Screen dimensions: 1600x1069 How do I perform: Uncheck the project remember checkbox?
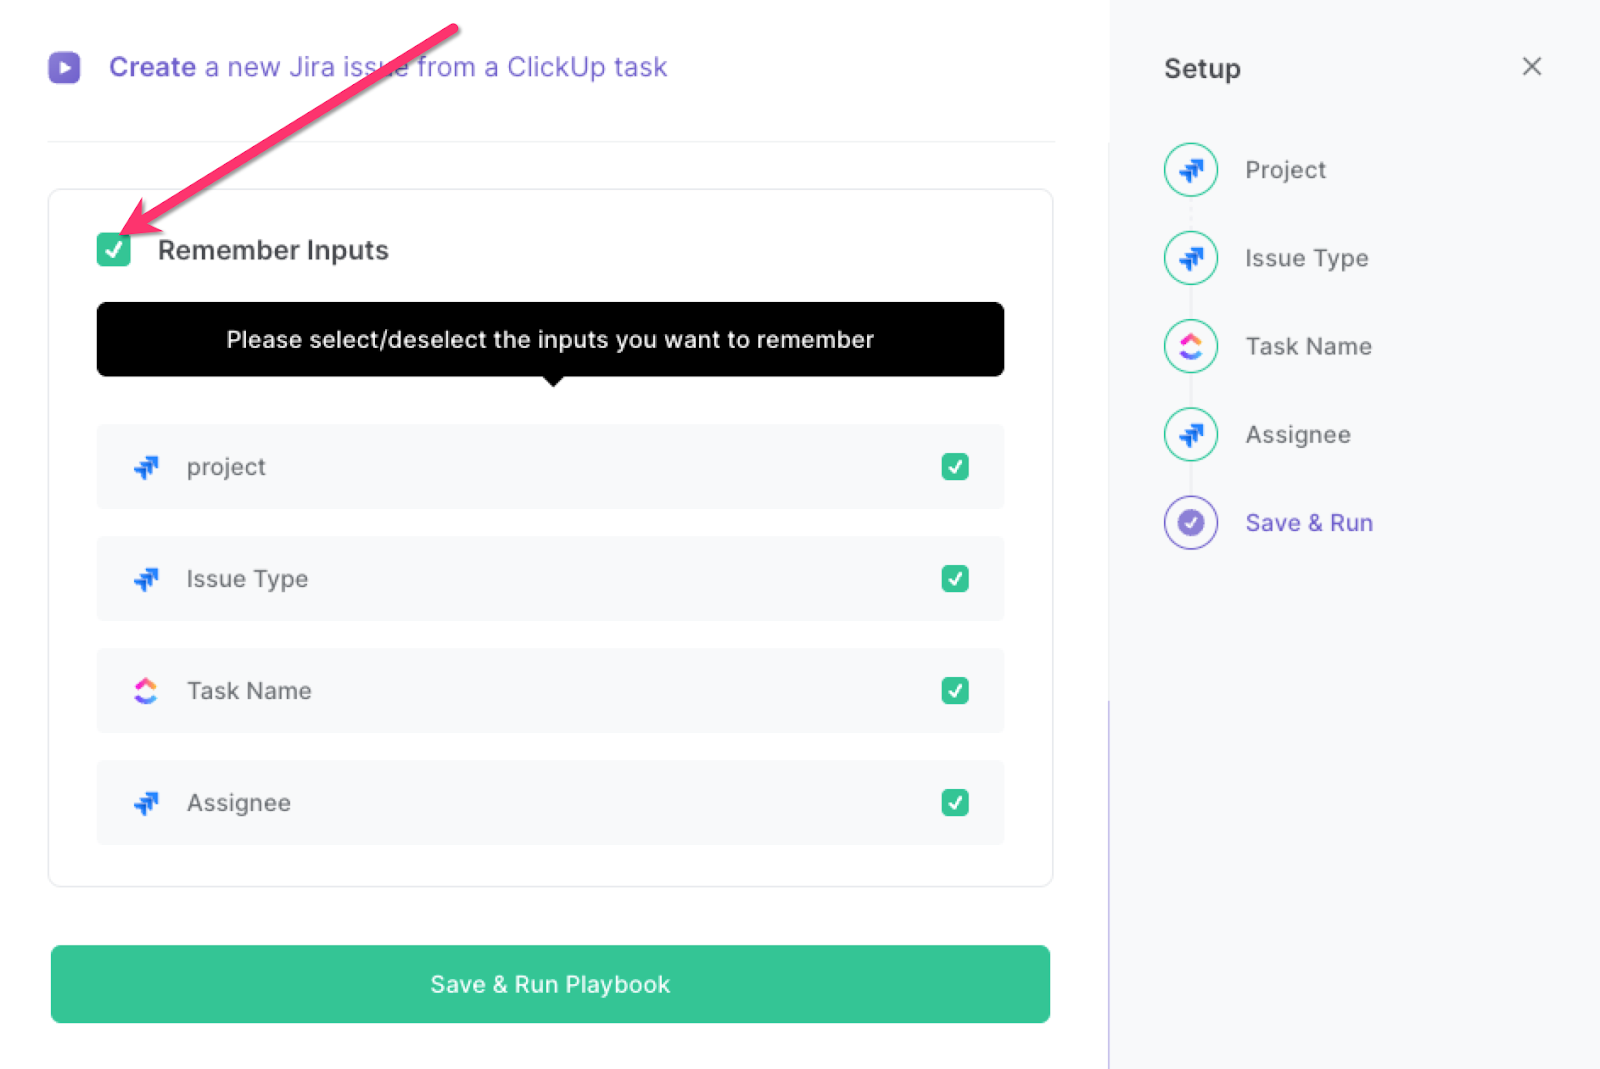[x=955, y=467]
